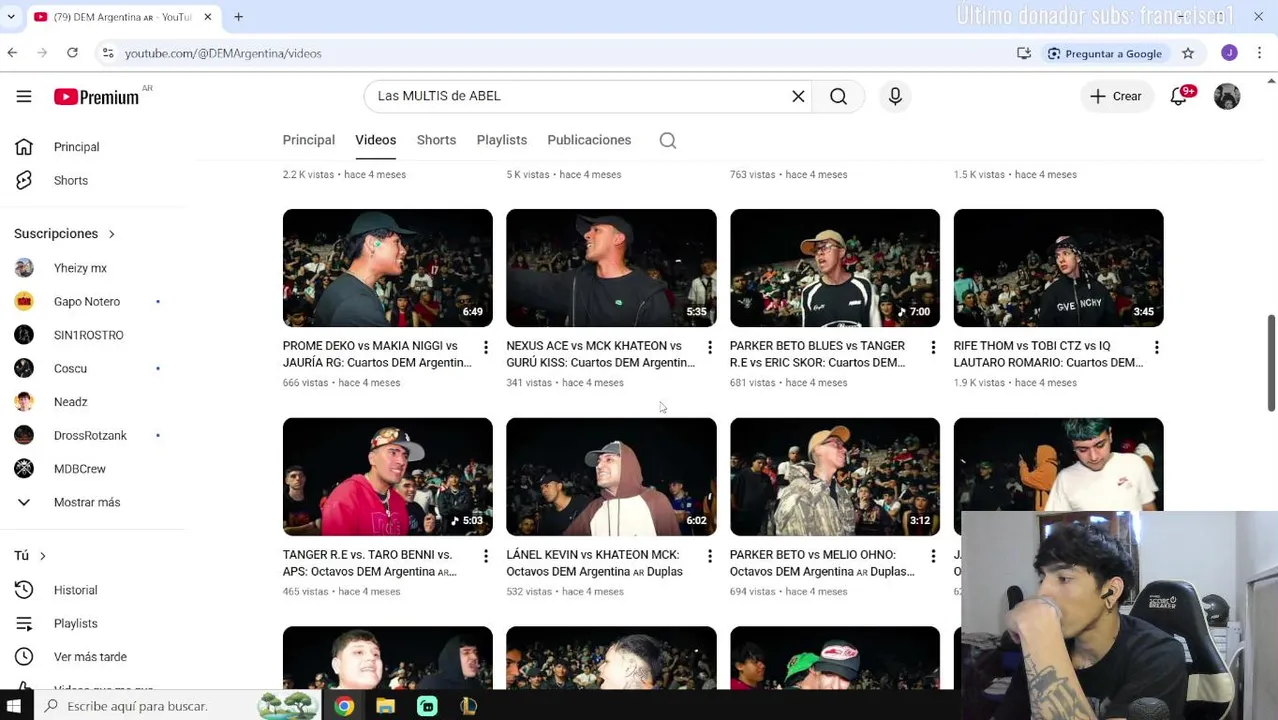Click title LÁNEL KEVIN vs KHATEON MCK
The height and width of the screenshot is (720, 1278).
pyautogui.click(x=595, y=563)
